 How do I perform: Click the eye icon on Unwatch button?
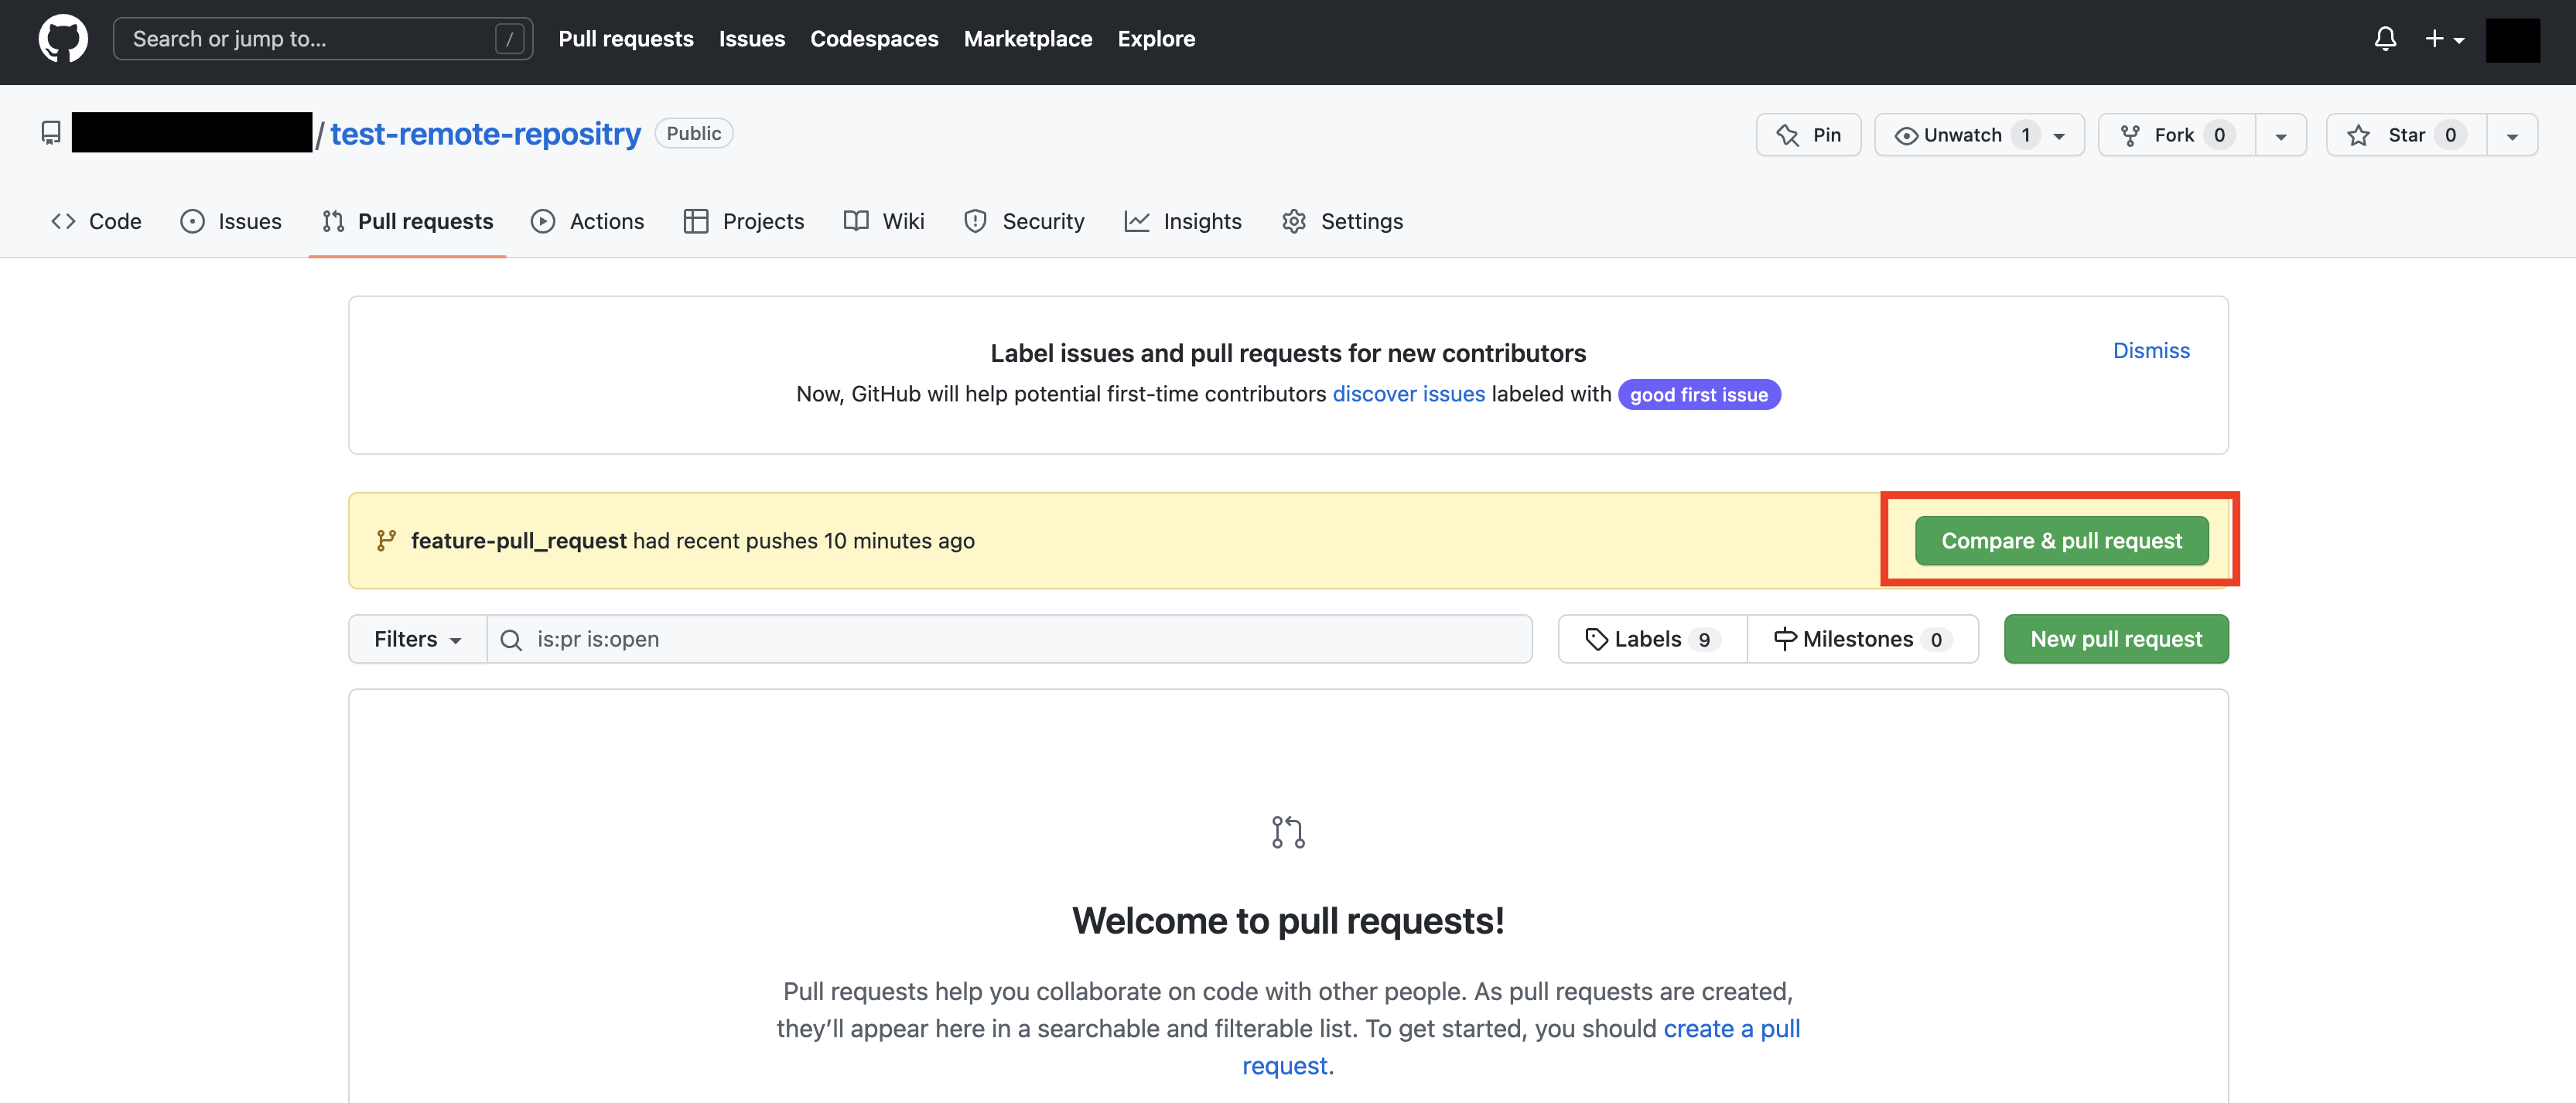pos(1906,136)
